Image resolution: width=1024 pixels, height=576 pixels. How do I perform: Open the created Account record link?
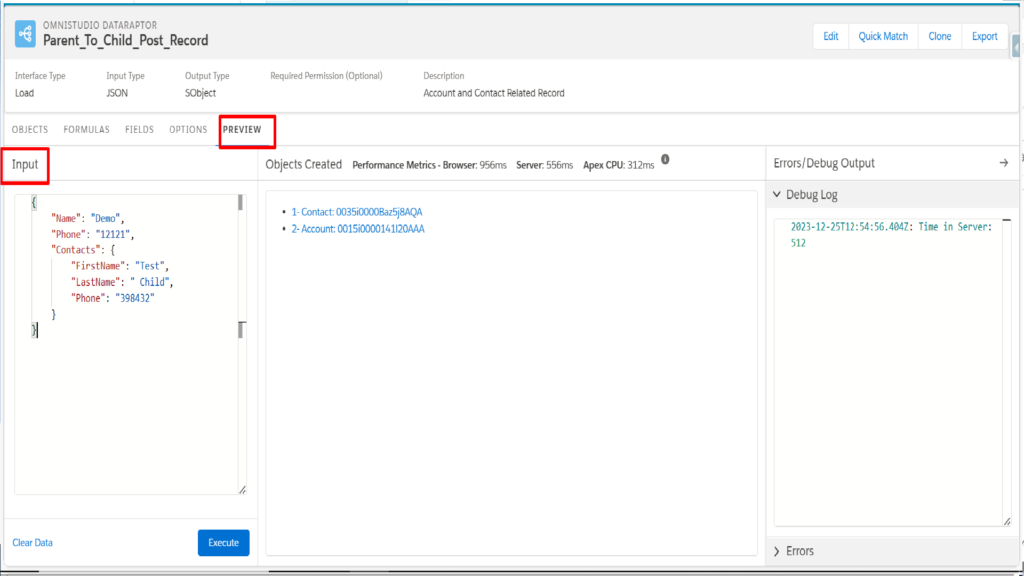(x=358, y=229)
